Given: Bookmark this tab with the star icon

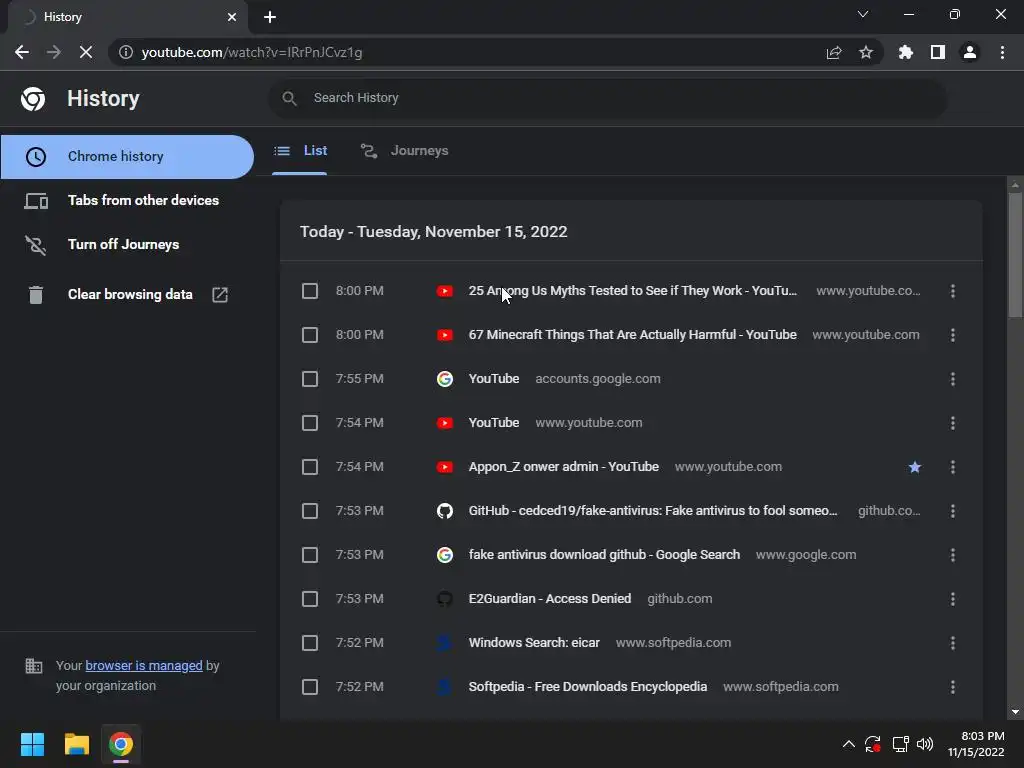Looking at the screenshot, I should pyautogui.click(x=866, y=52).
